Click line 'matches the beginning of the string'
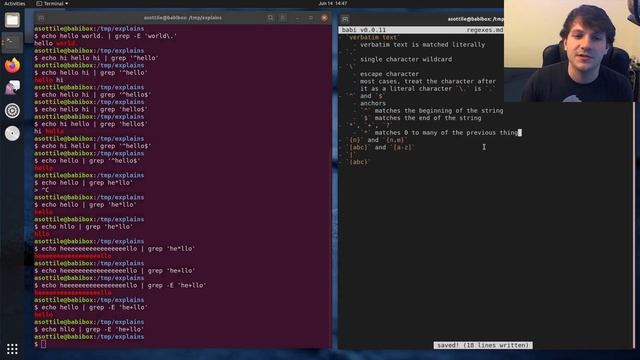This screenshot has height=360, width=640. pos(432,111)
